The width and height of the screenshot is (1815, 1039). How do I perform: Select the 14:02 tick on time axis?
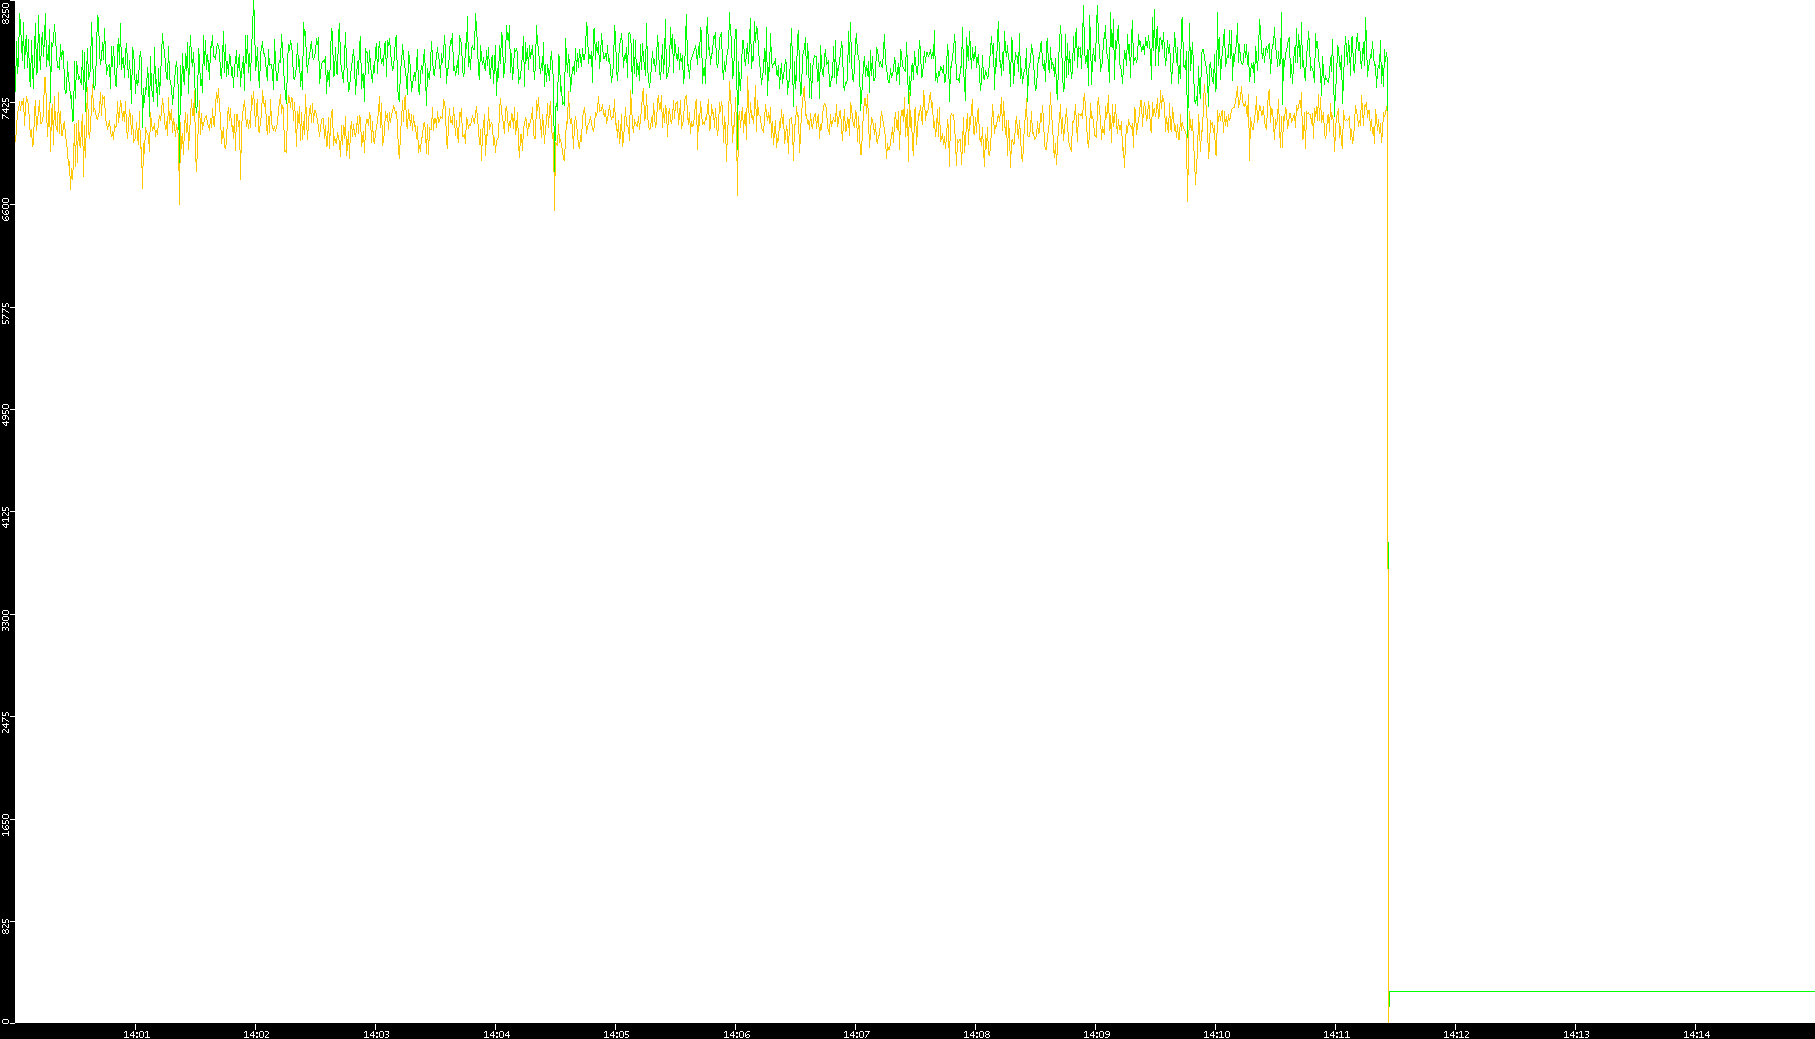256,1034
